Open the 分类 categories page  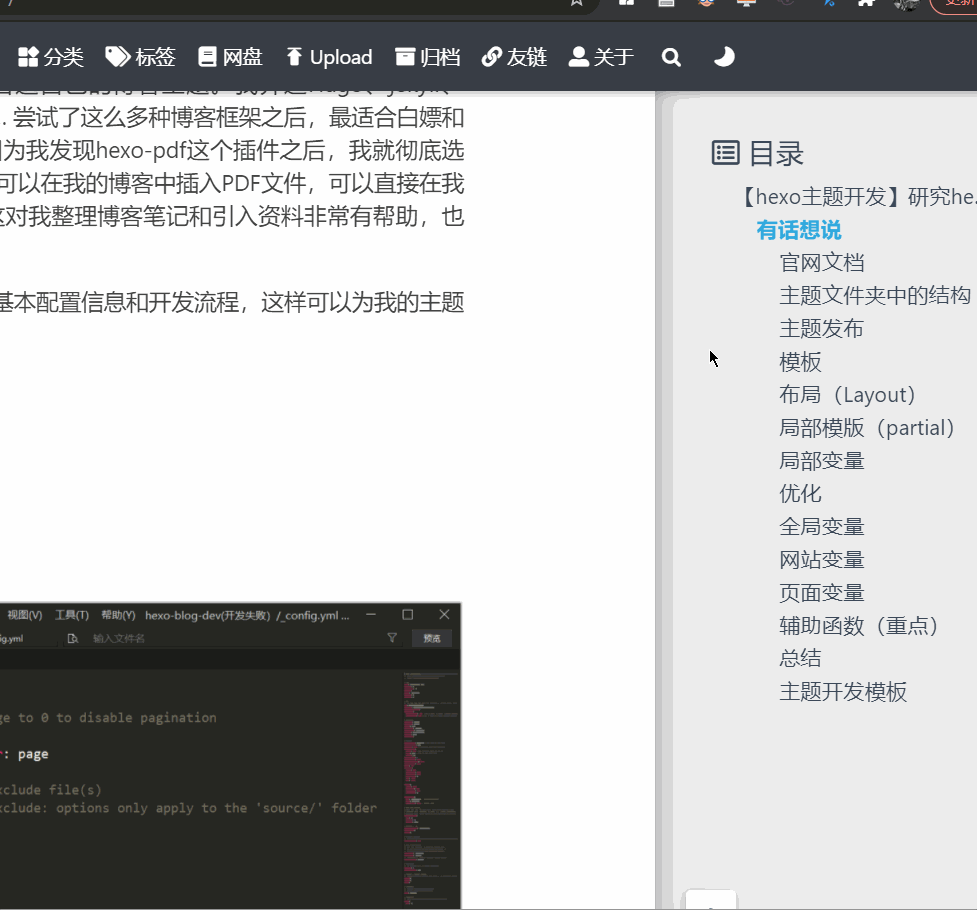[50, 57]
